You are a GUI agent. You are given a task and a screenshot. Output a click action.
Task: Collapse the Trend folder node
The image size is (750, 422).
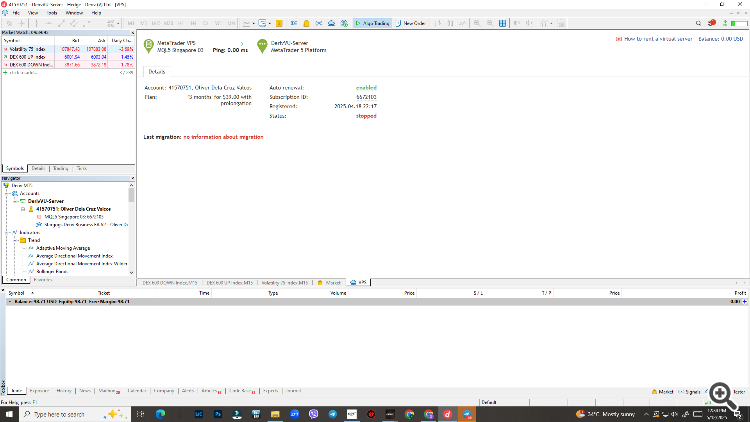pos(15,240)
